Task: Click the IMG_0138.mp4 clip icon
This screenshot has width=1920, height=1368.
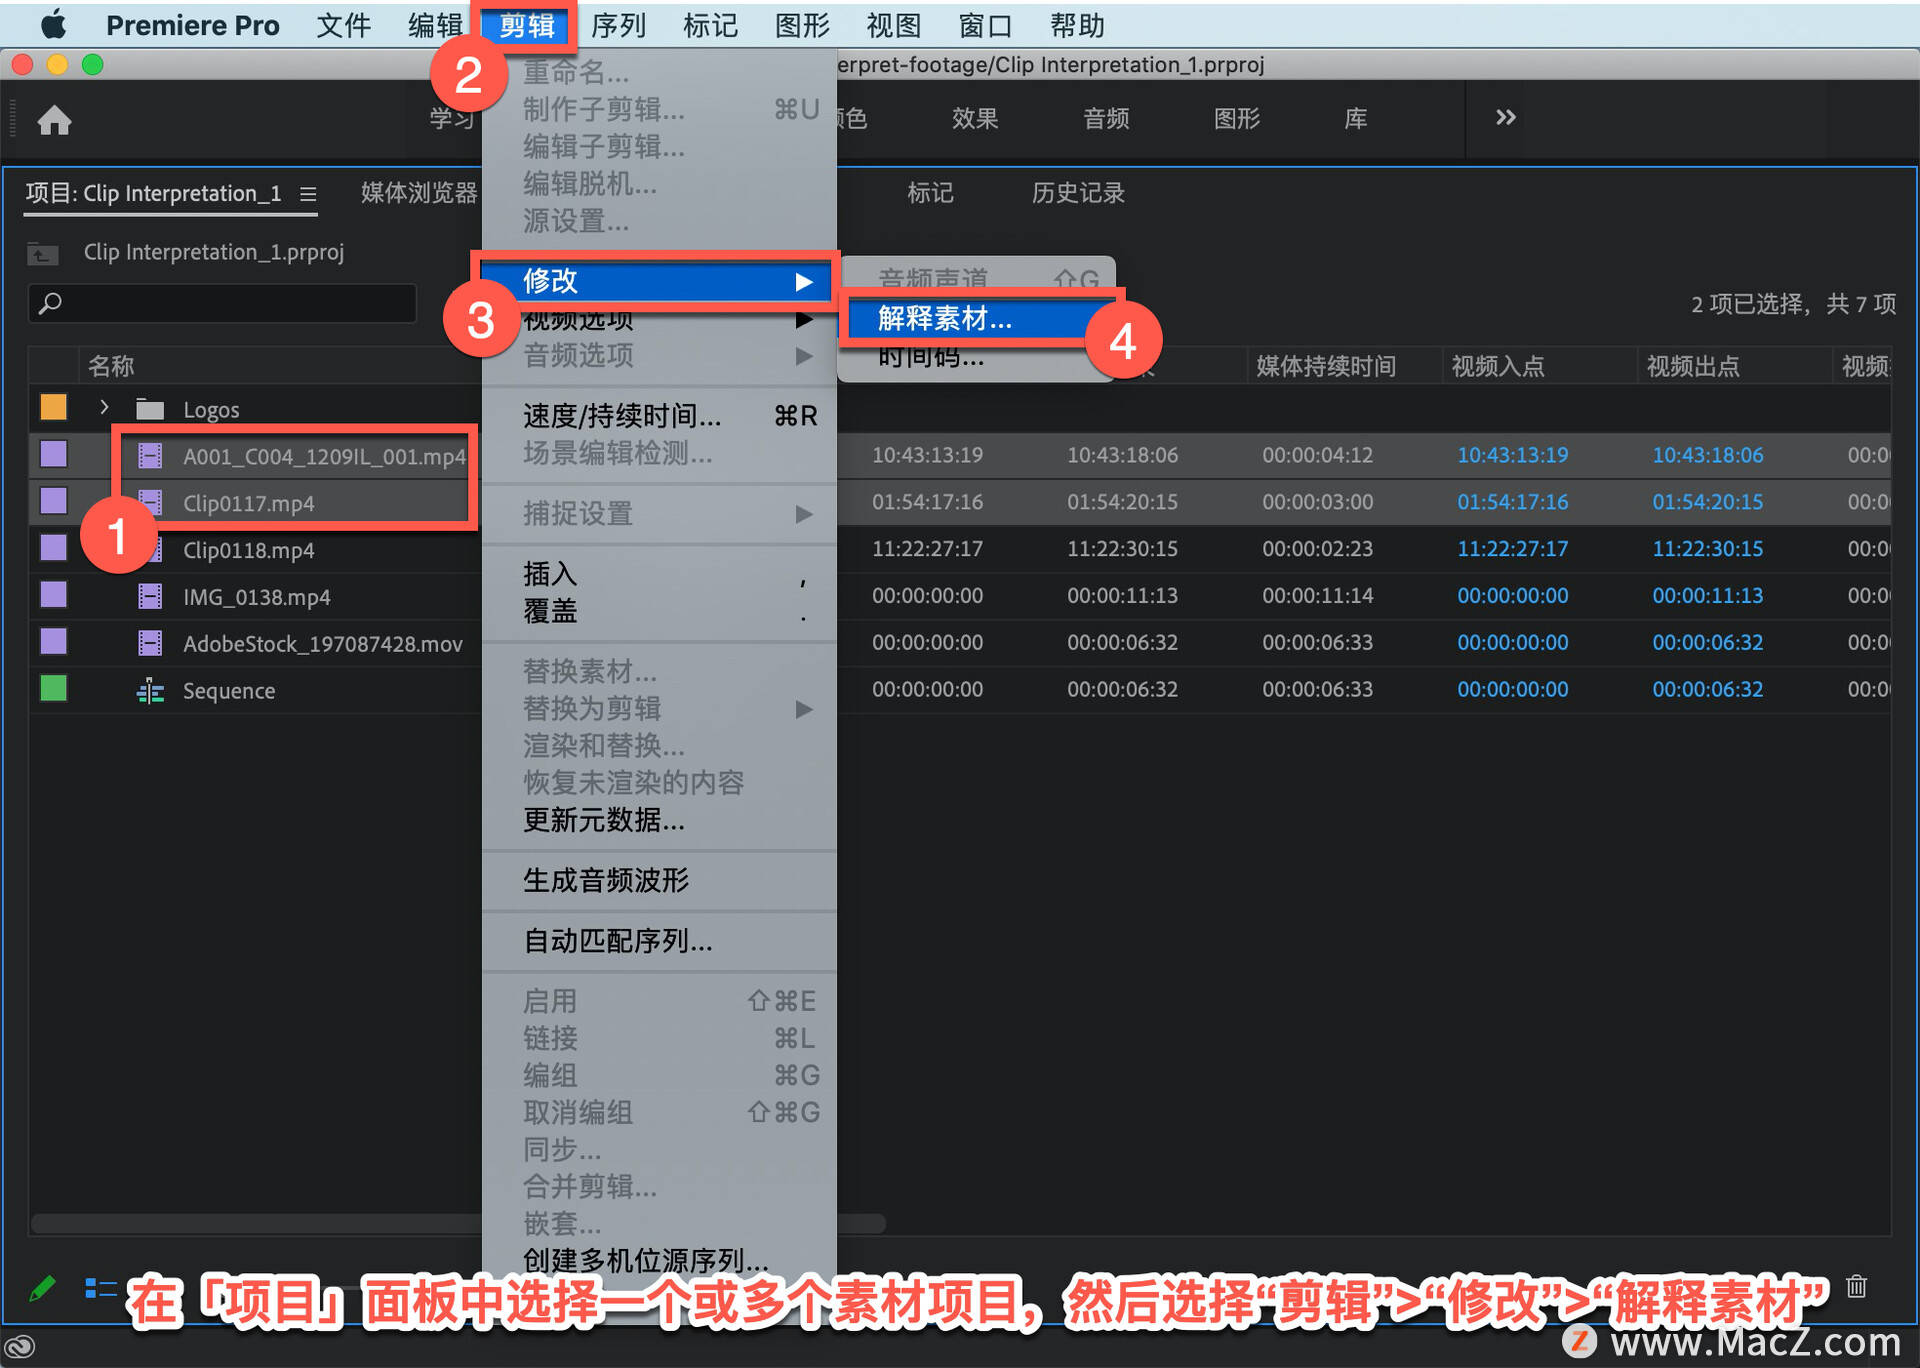Action: 150,597
